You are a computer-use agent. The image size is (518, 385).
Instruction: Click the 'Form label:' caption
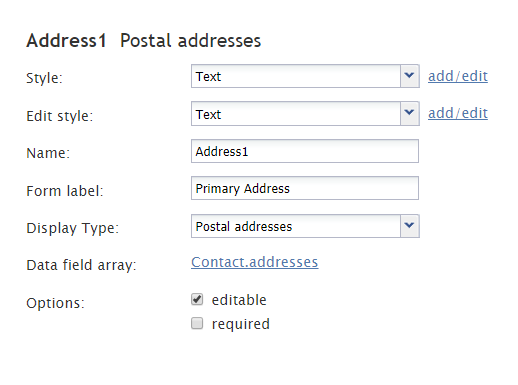pos(65,191)
